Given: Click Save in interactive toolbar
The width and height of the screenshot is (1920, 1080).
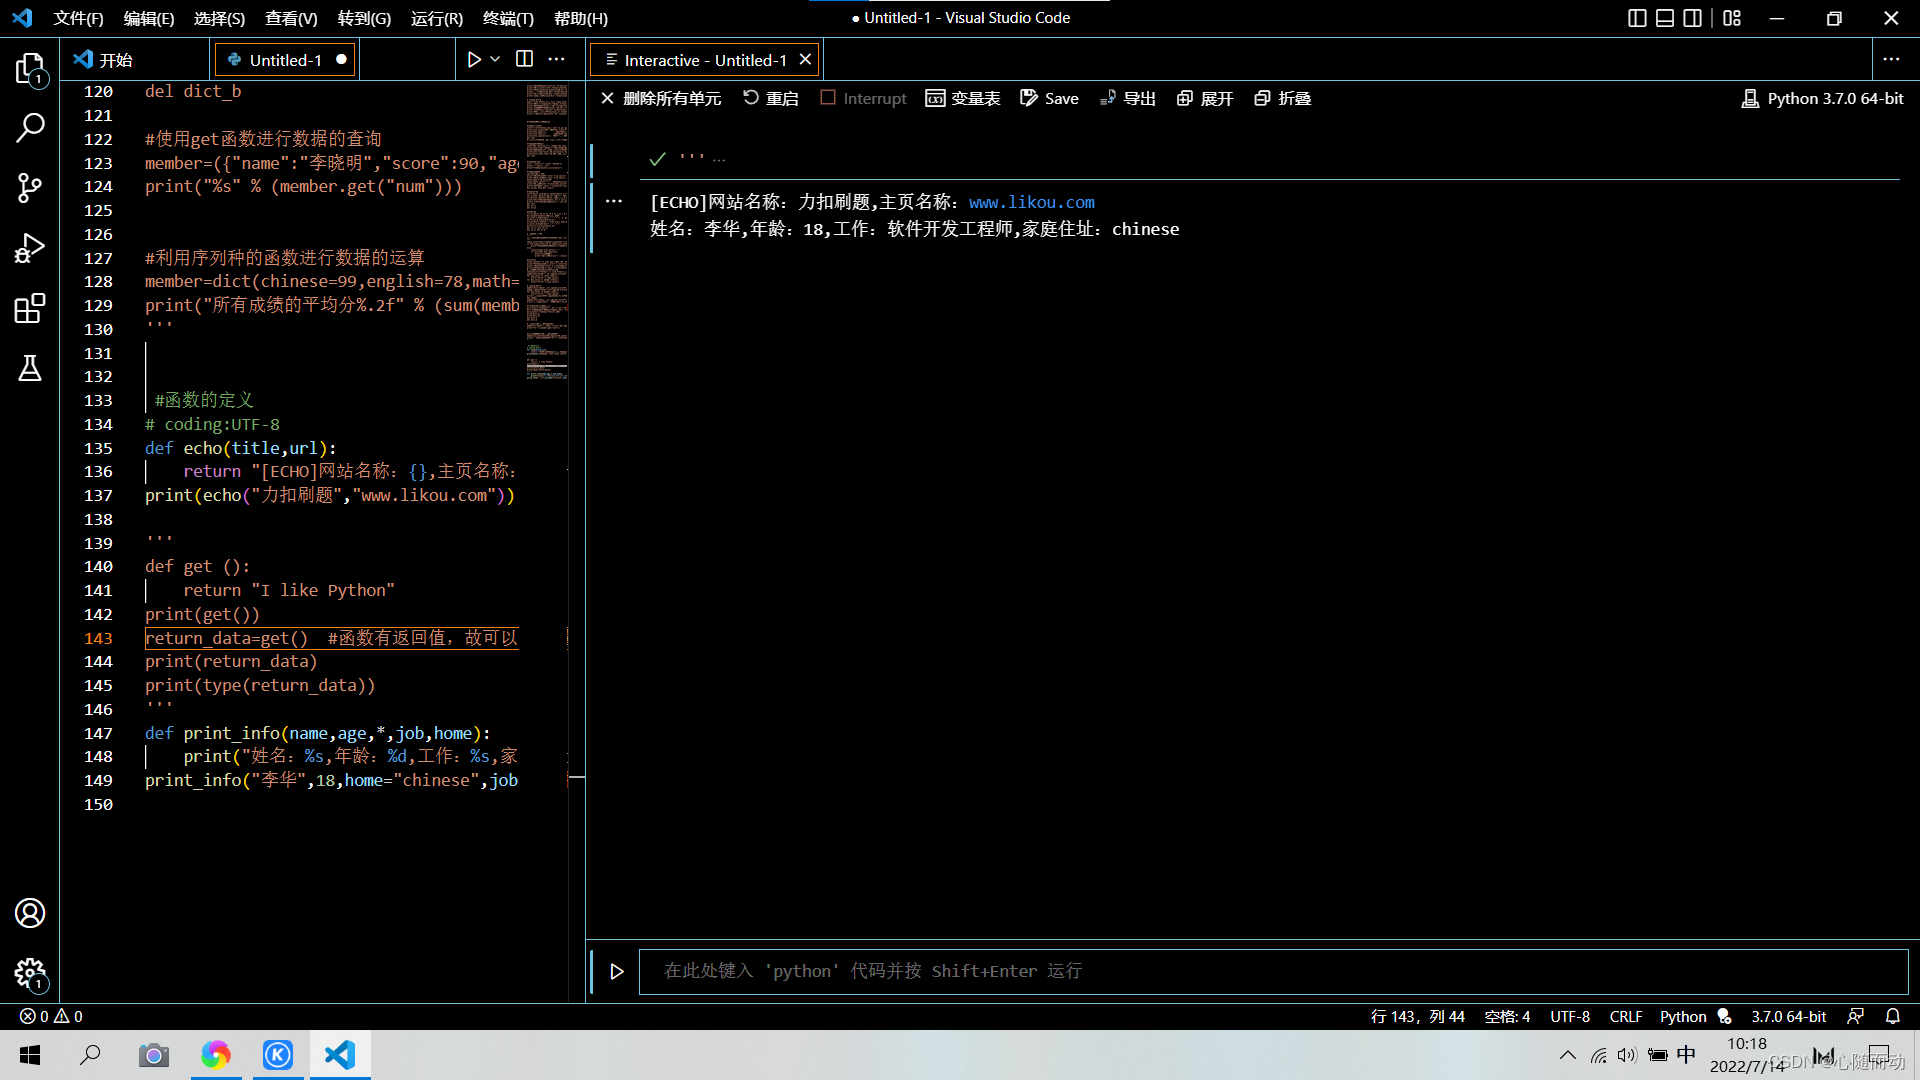Looking at the screenshot, I should (x=1049, y=98).
